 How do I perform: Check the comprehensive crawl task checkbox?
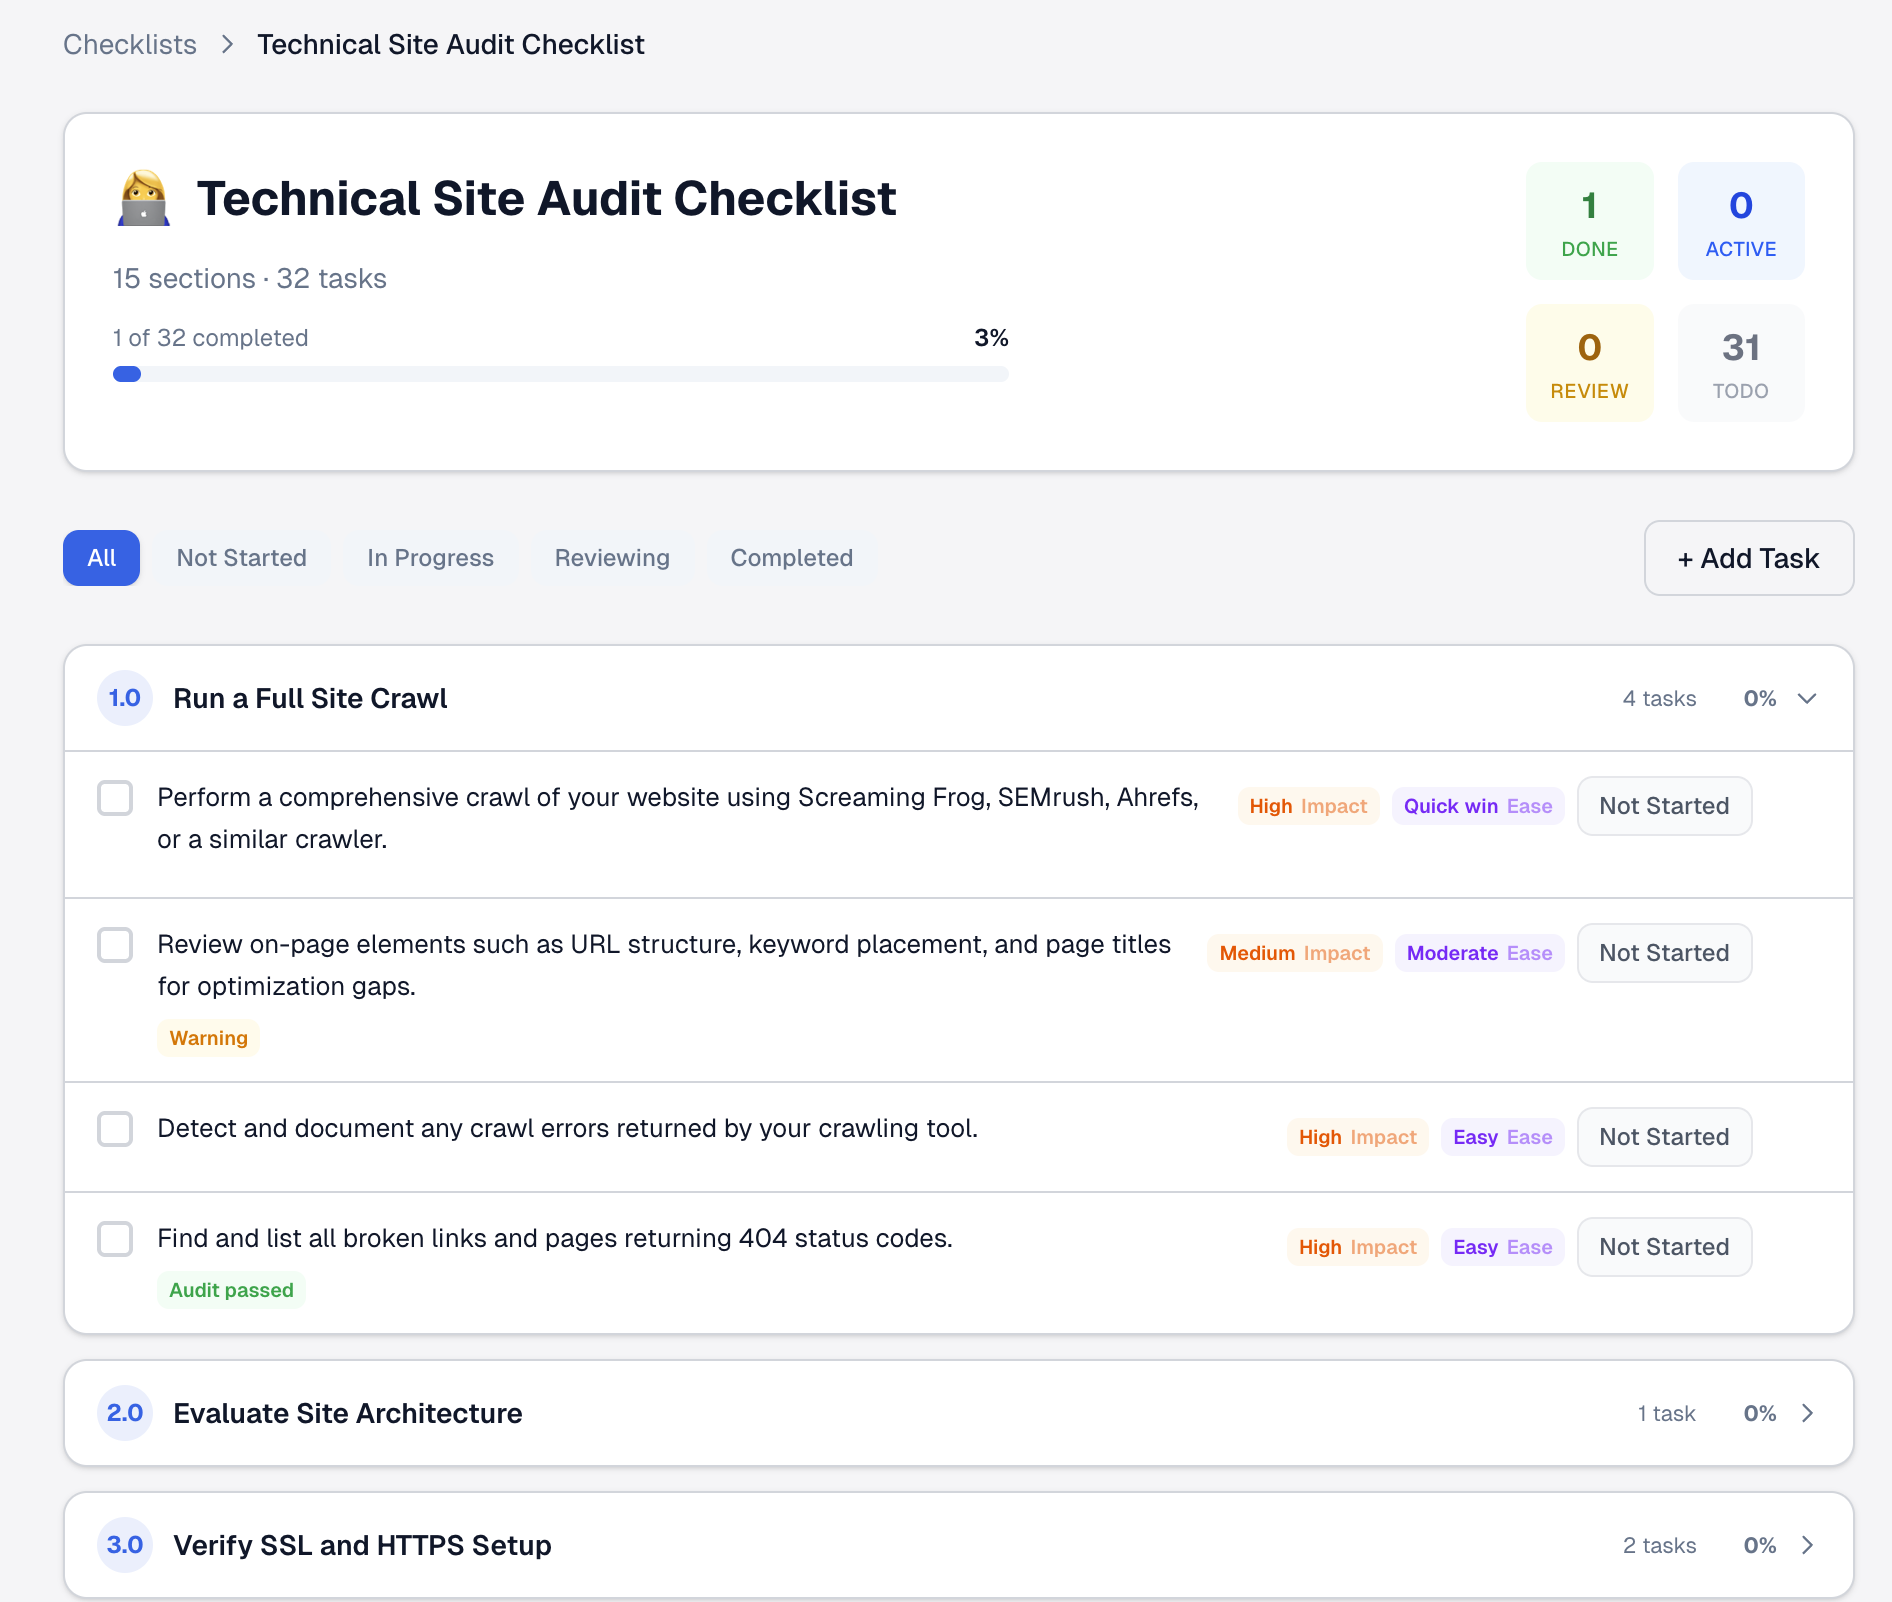[115, 797]
